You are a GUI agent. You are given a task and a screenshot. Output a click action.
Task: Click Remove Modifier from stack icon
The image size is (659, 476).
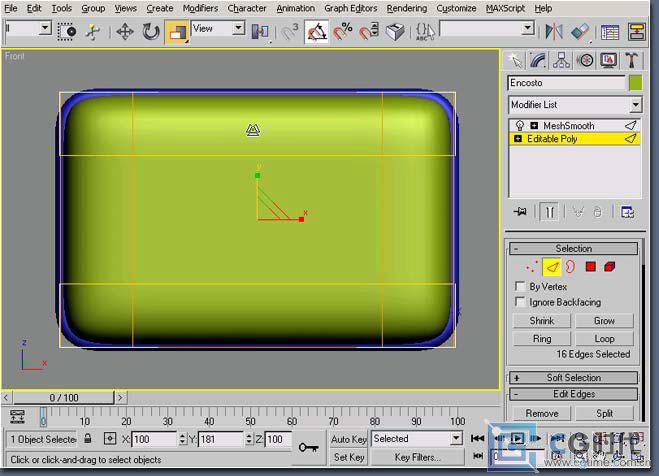pos(598,212)
